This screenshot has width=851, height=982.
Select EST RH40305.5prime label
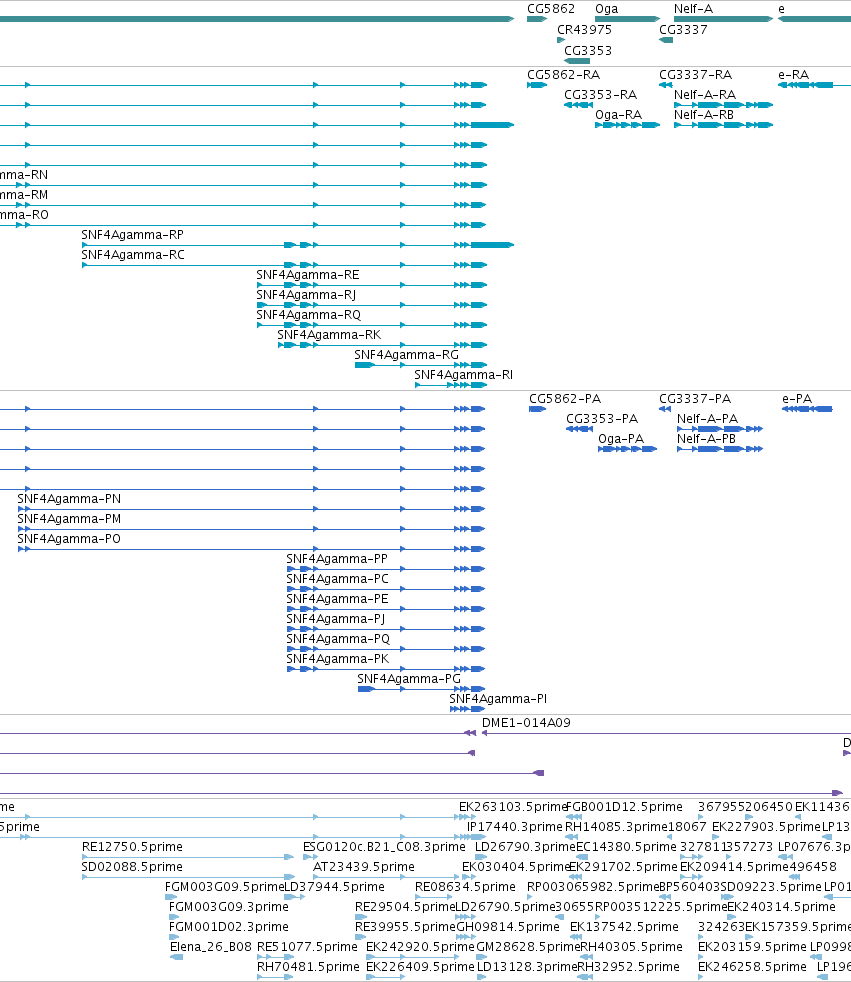click(631, 948)
